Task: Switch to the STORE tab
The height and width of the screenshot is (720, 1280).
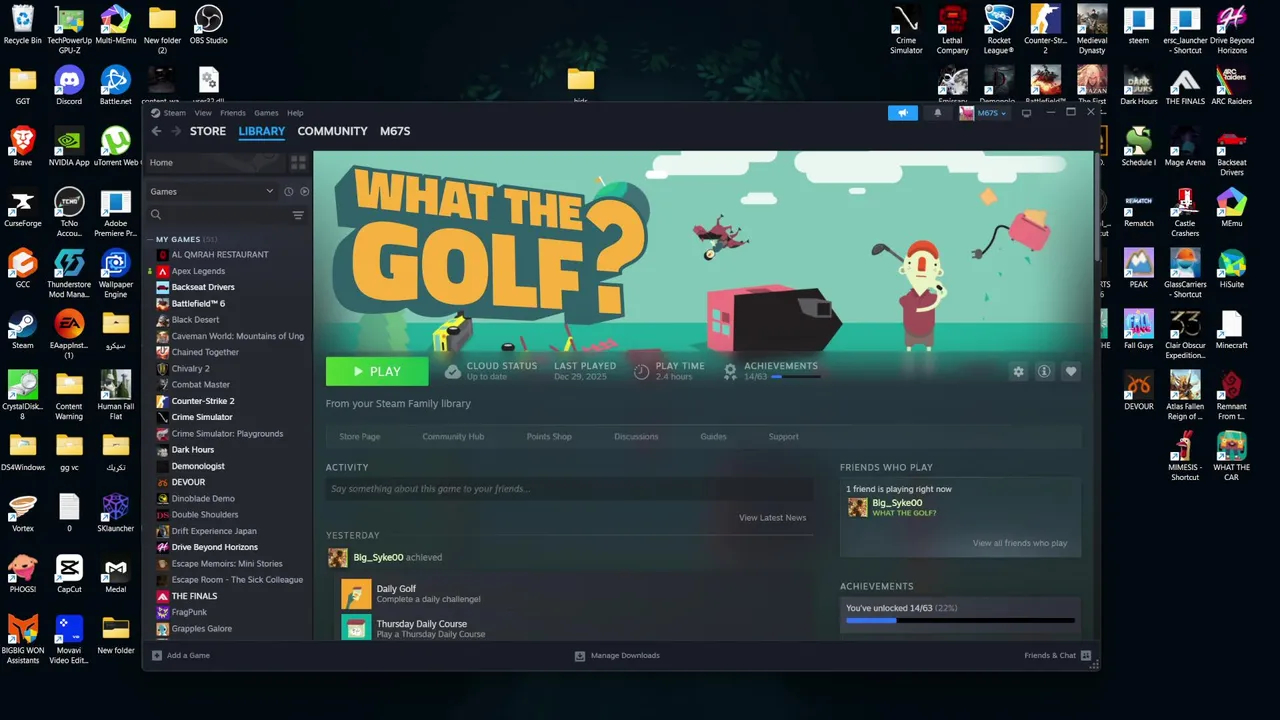Action: [x=208, y=131]
